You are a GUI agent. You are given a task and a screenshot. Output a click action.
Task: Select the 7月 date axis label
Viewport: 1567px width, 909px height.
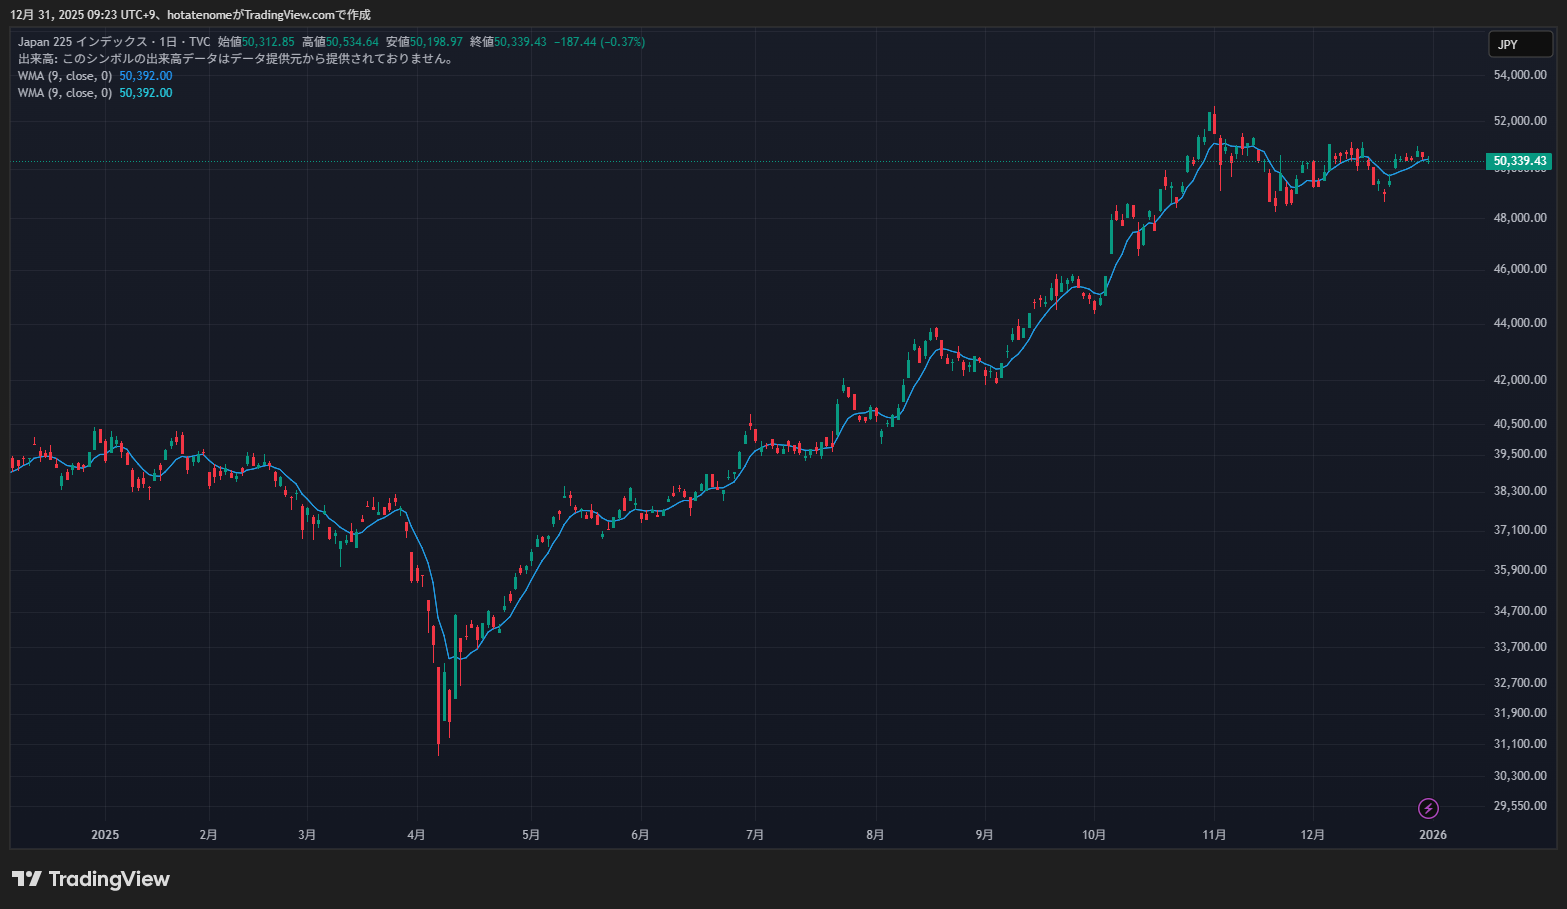pos(755,834)
